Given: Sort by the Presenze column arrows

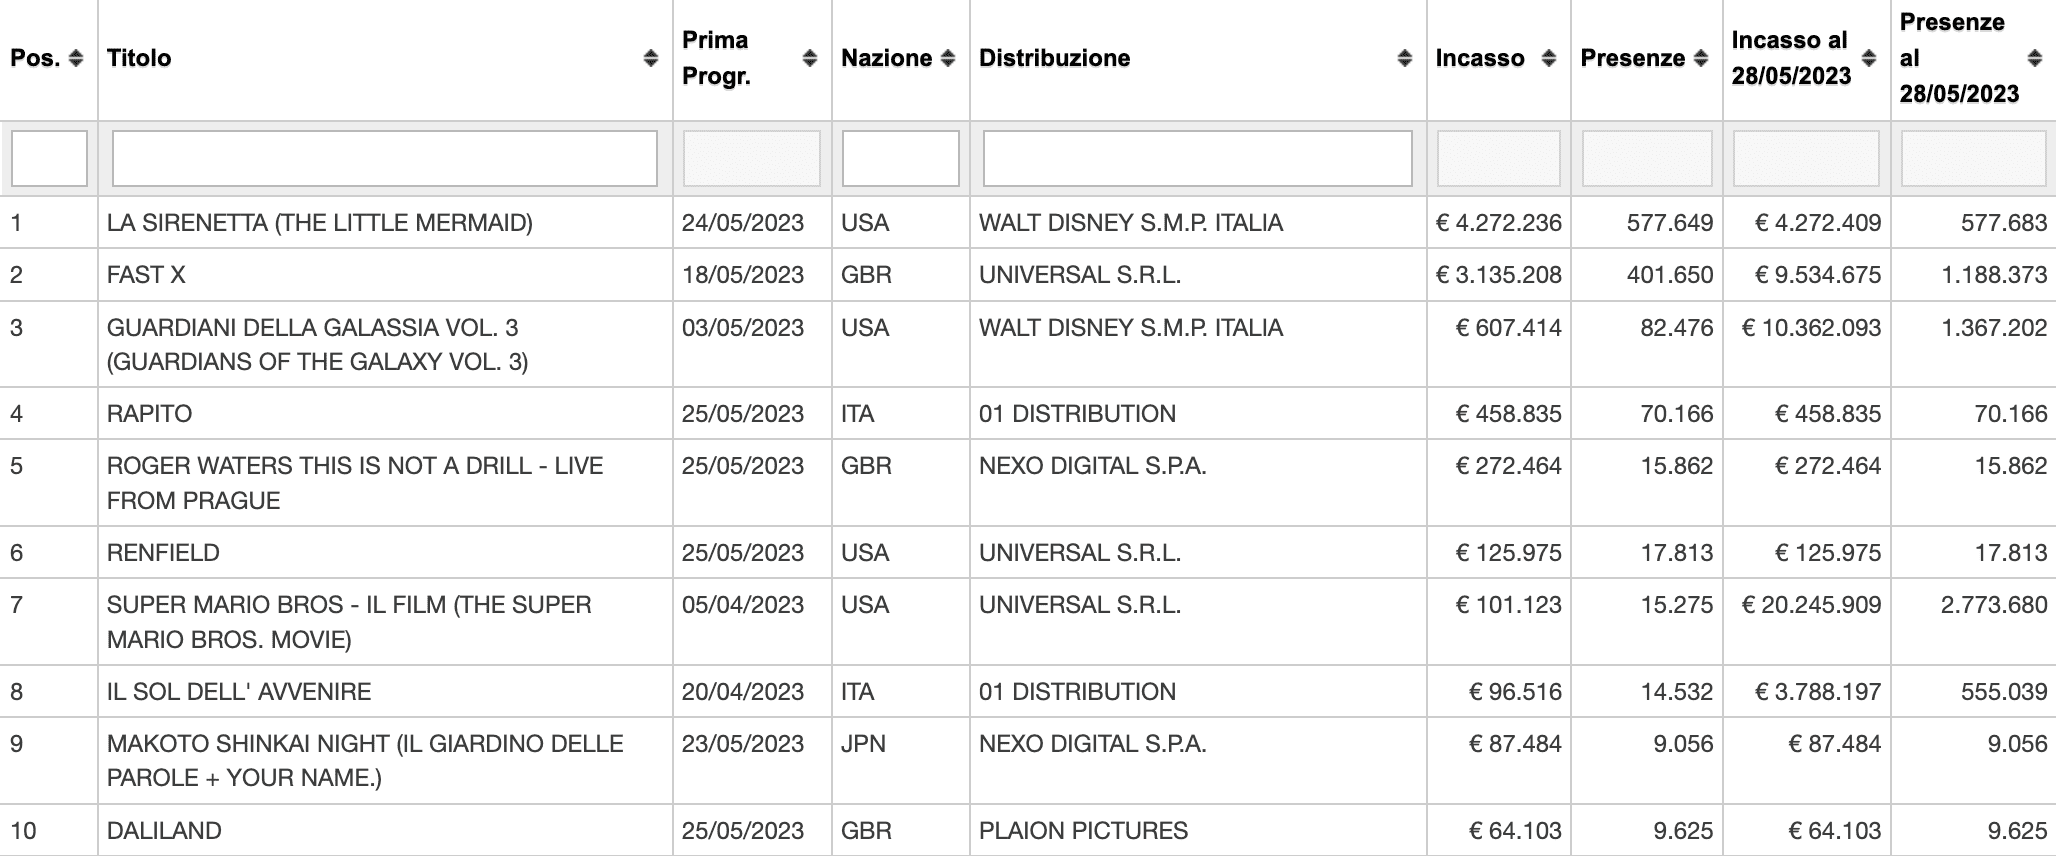Looking at the screenshot, I should pyautogui.click(x=1701, y=58).
